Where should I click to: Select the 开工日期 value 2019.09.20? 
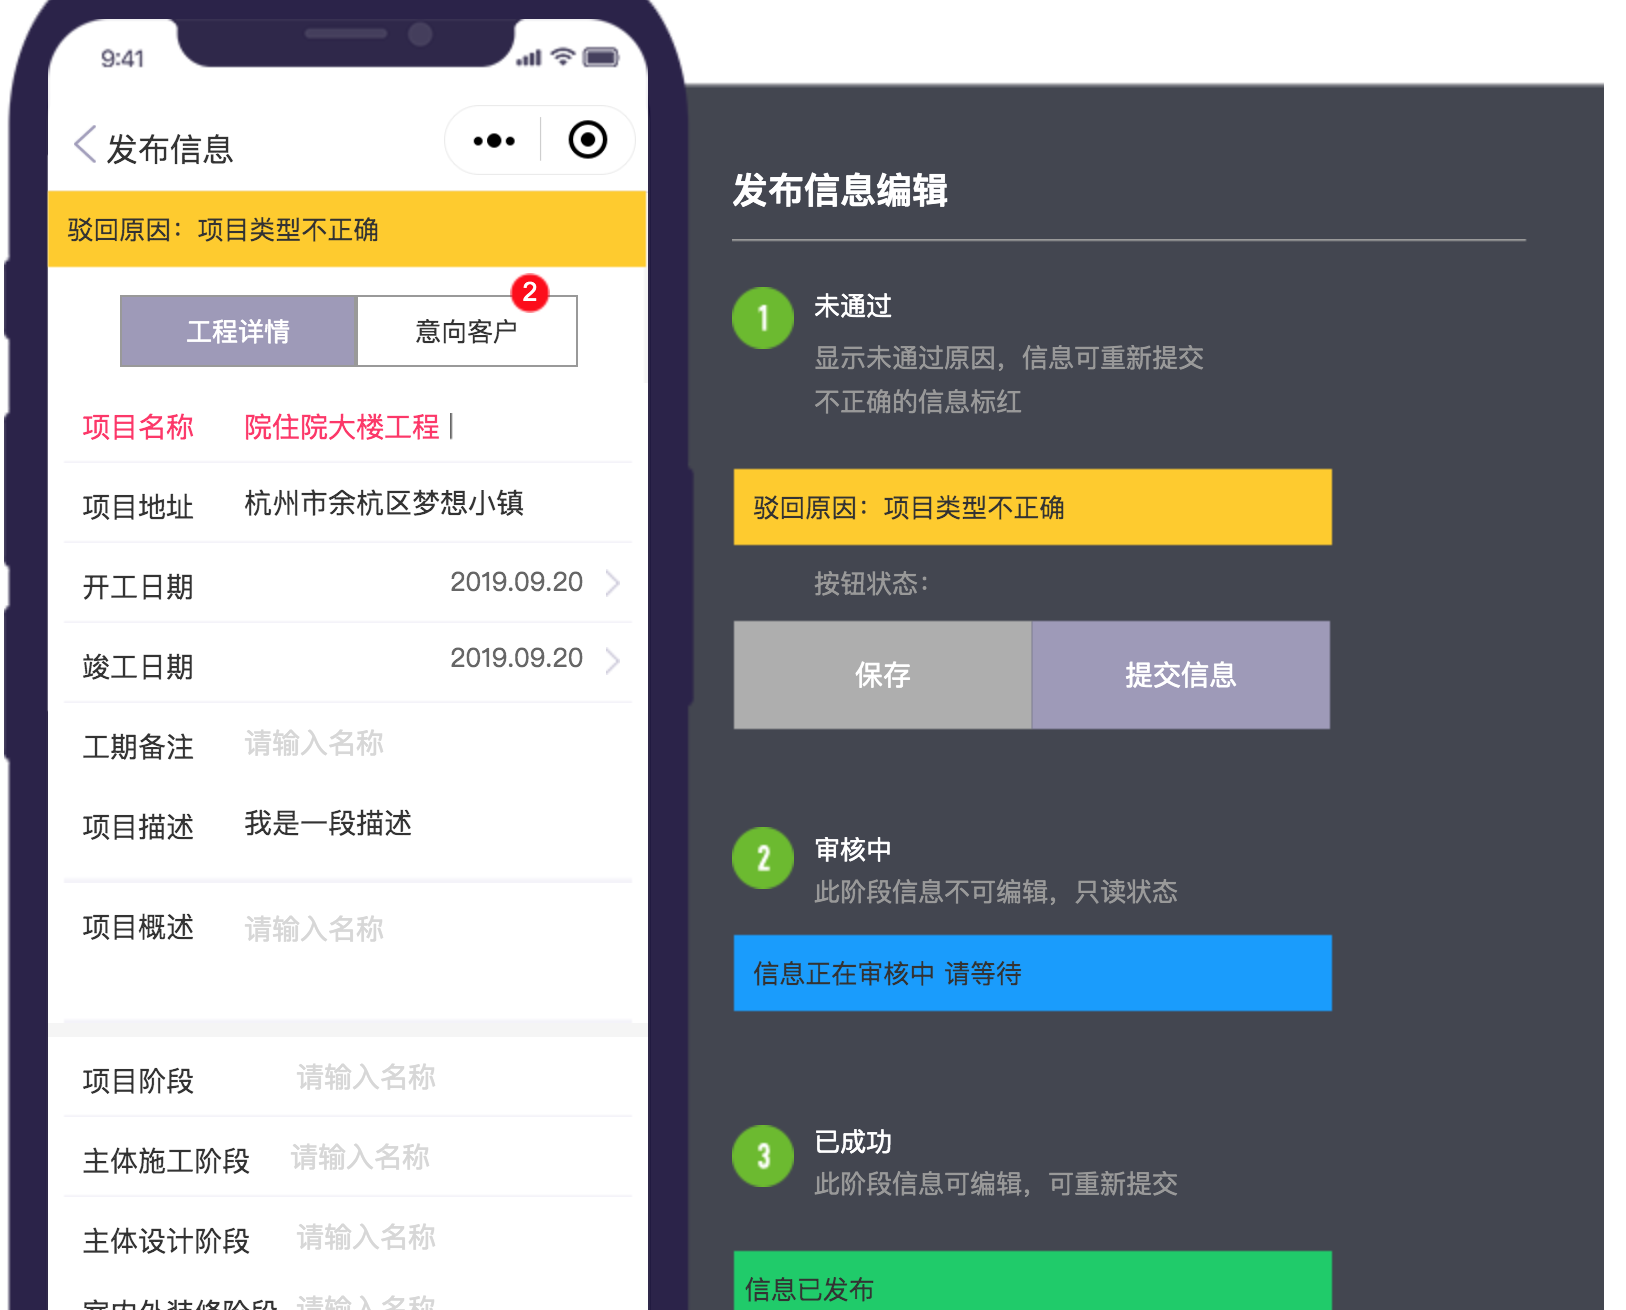click(x=516, y=582)
